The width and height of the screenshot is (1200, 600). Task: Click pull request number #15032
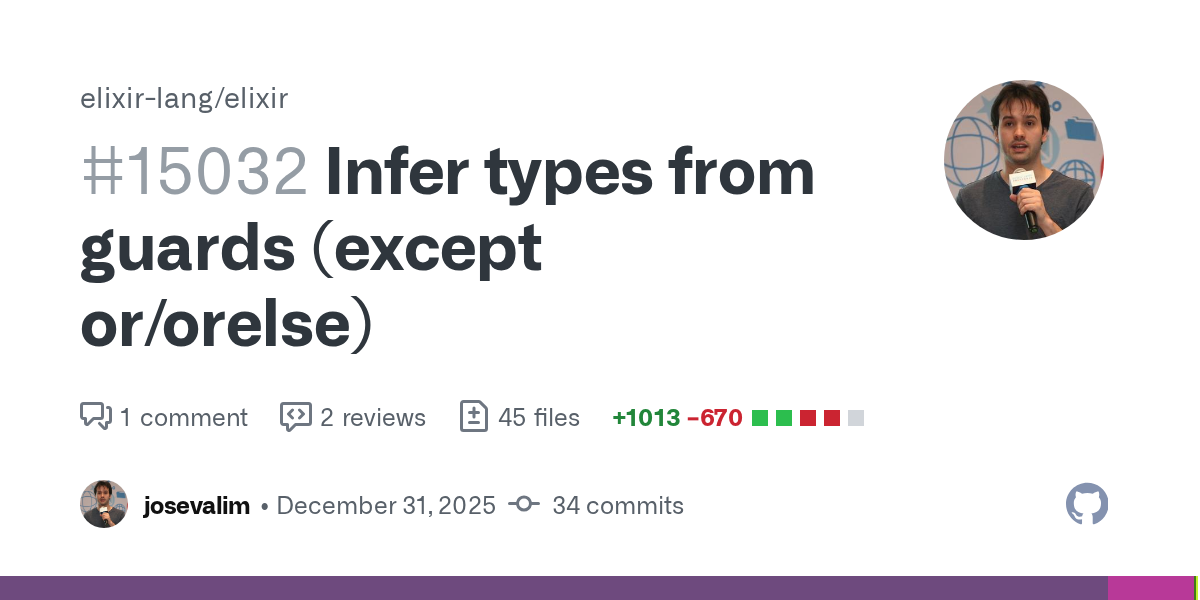point(194,172)
